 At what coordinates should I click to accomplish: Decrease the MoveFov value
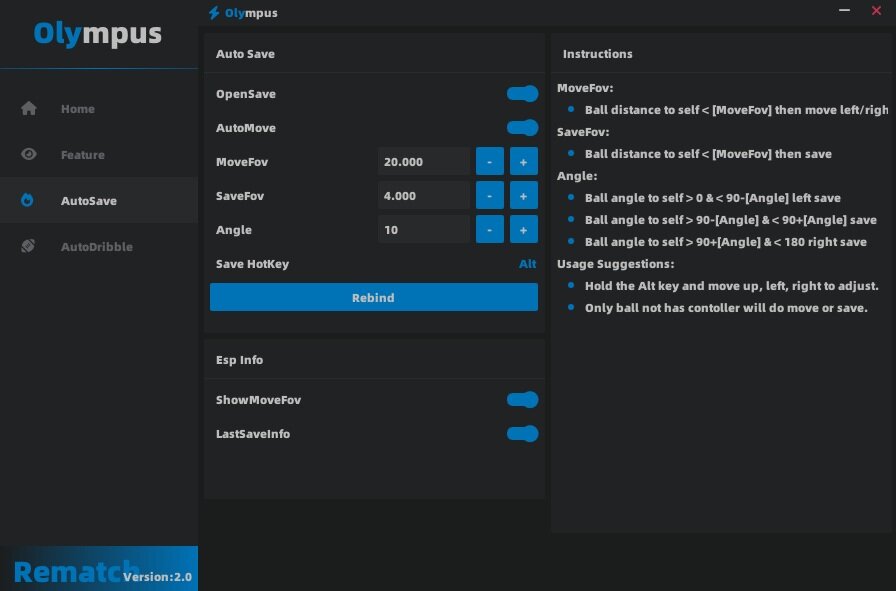pos(490,162)
